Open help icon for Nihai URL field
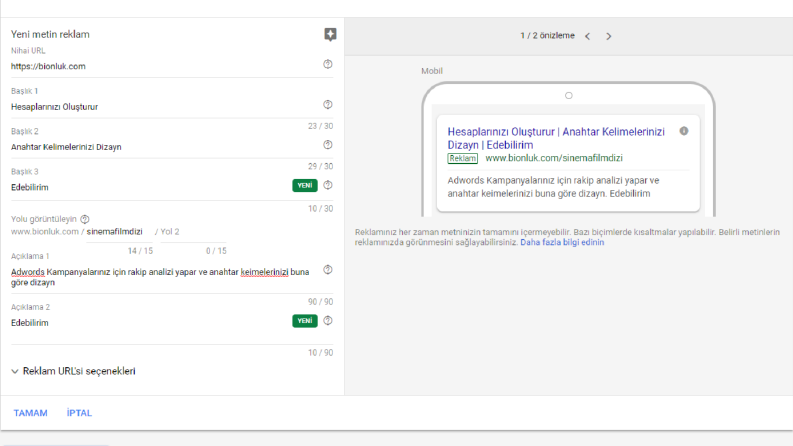The image size is (793, 446). click(328, 64)
